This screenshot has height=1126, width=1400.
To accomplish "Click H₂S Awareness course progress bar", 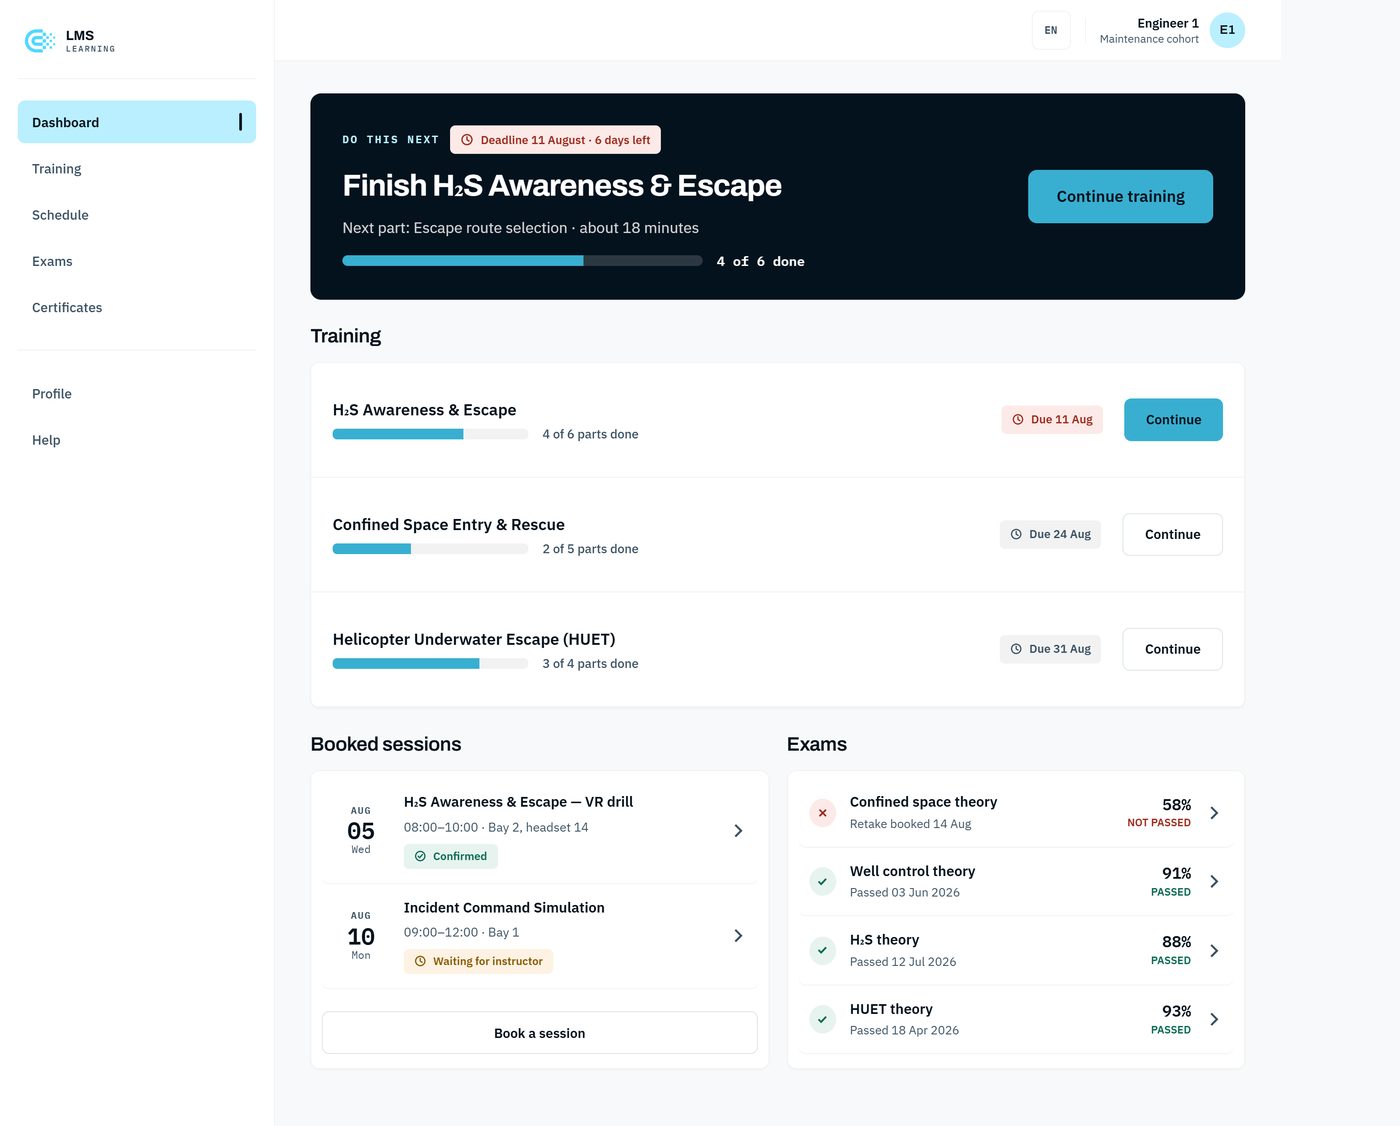I will point(430,434).
